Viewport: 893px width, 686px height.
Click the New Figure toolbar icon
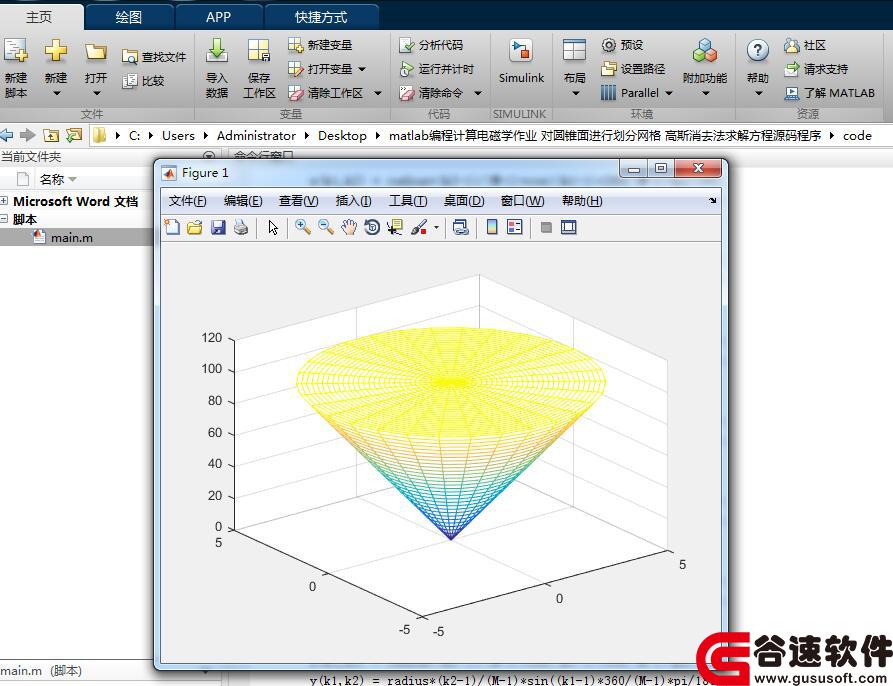tap(172, 228)
